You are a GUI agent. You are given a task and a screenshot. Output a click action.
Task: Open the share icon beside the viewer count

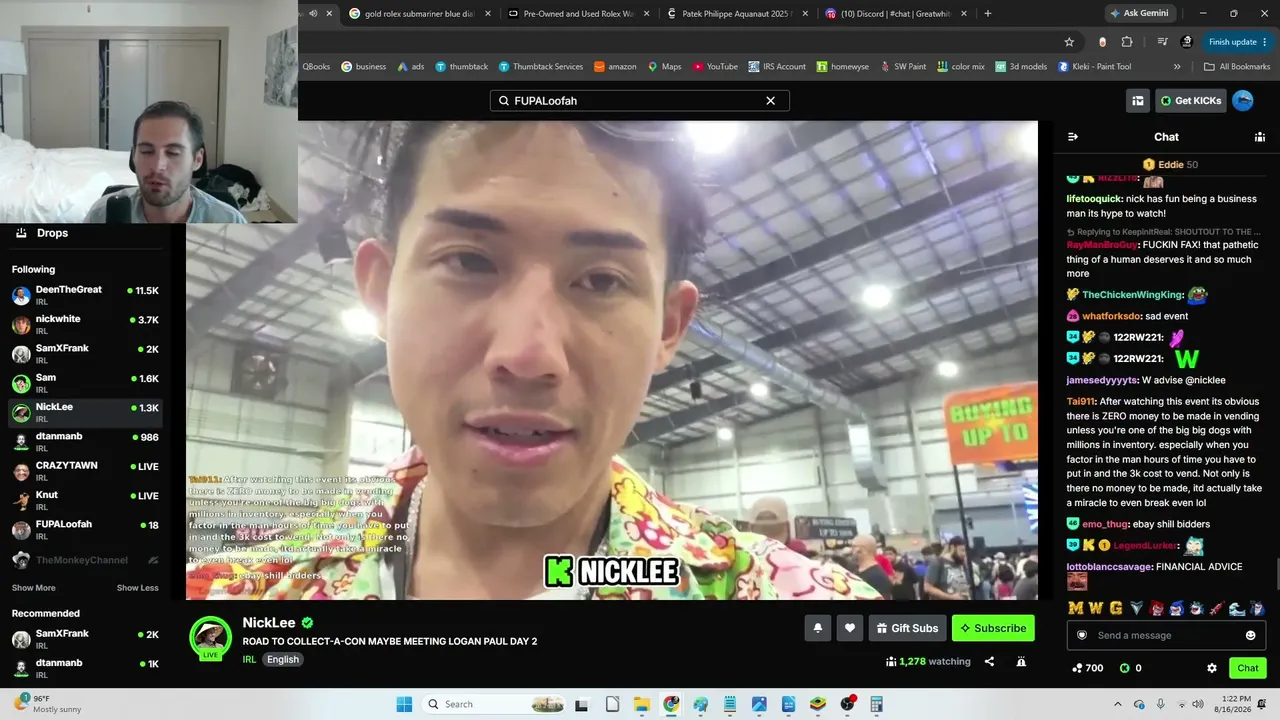click(989, 661)
